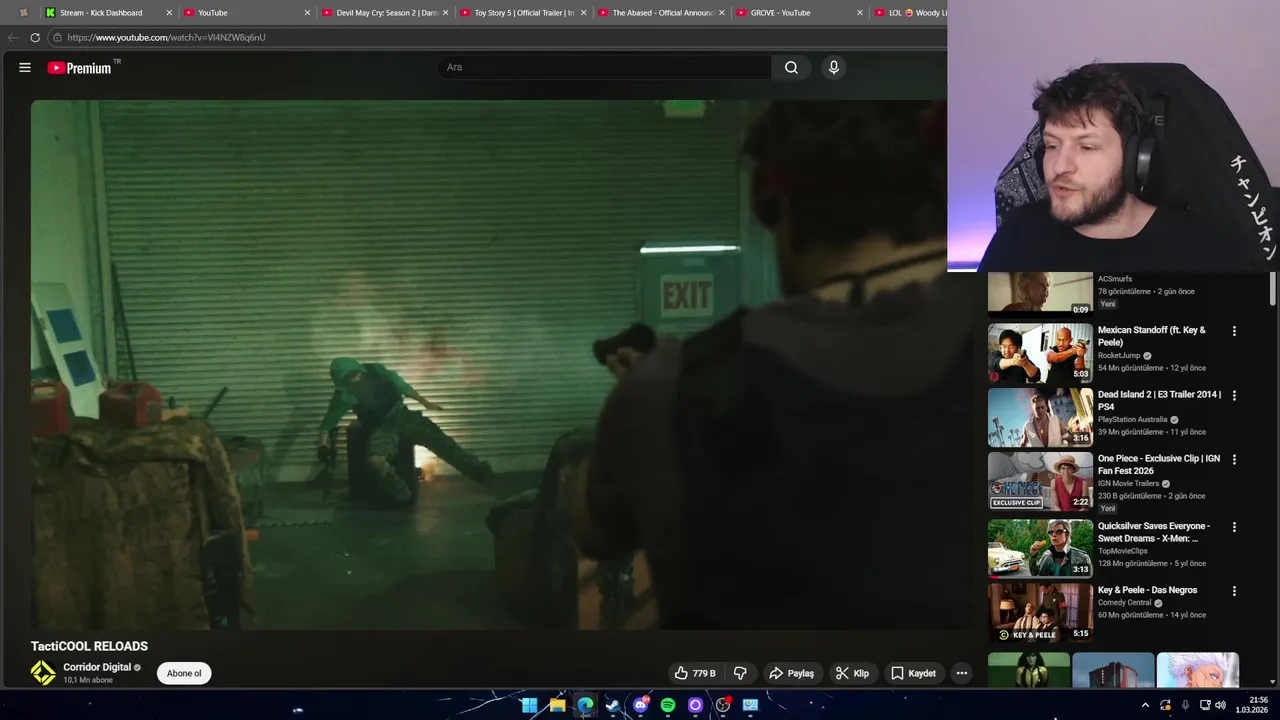This screenshot has height=720, width=1280.
Task: Switch to Stream - Kick Dashboard tab
Action: point(101,13)
